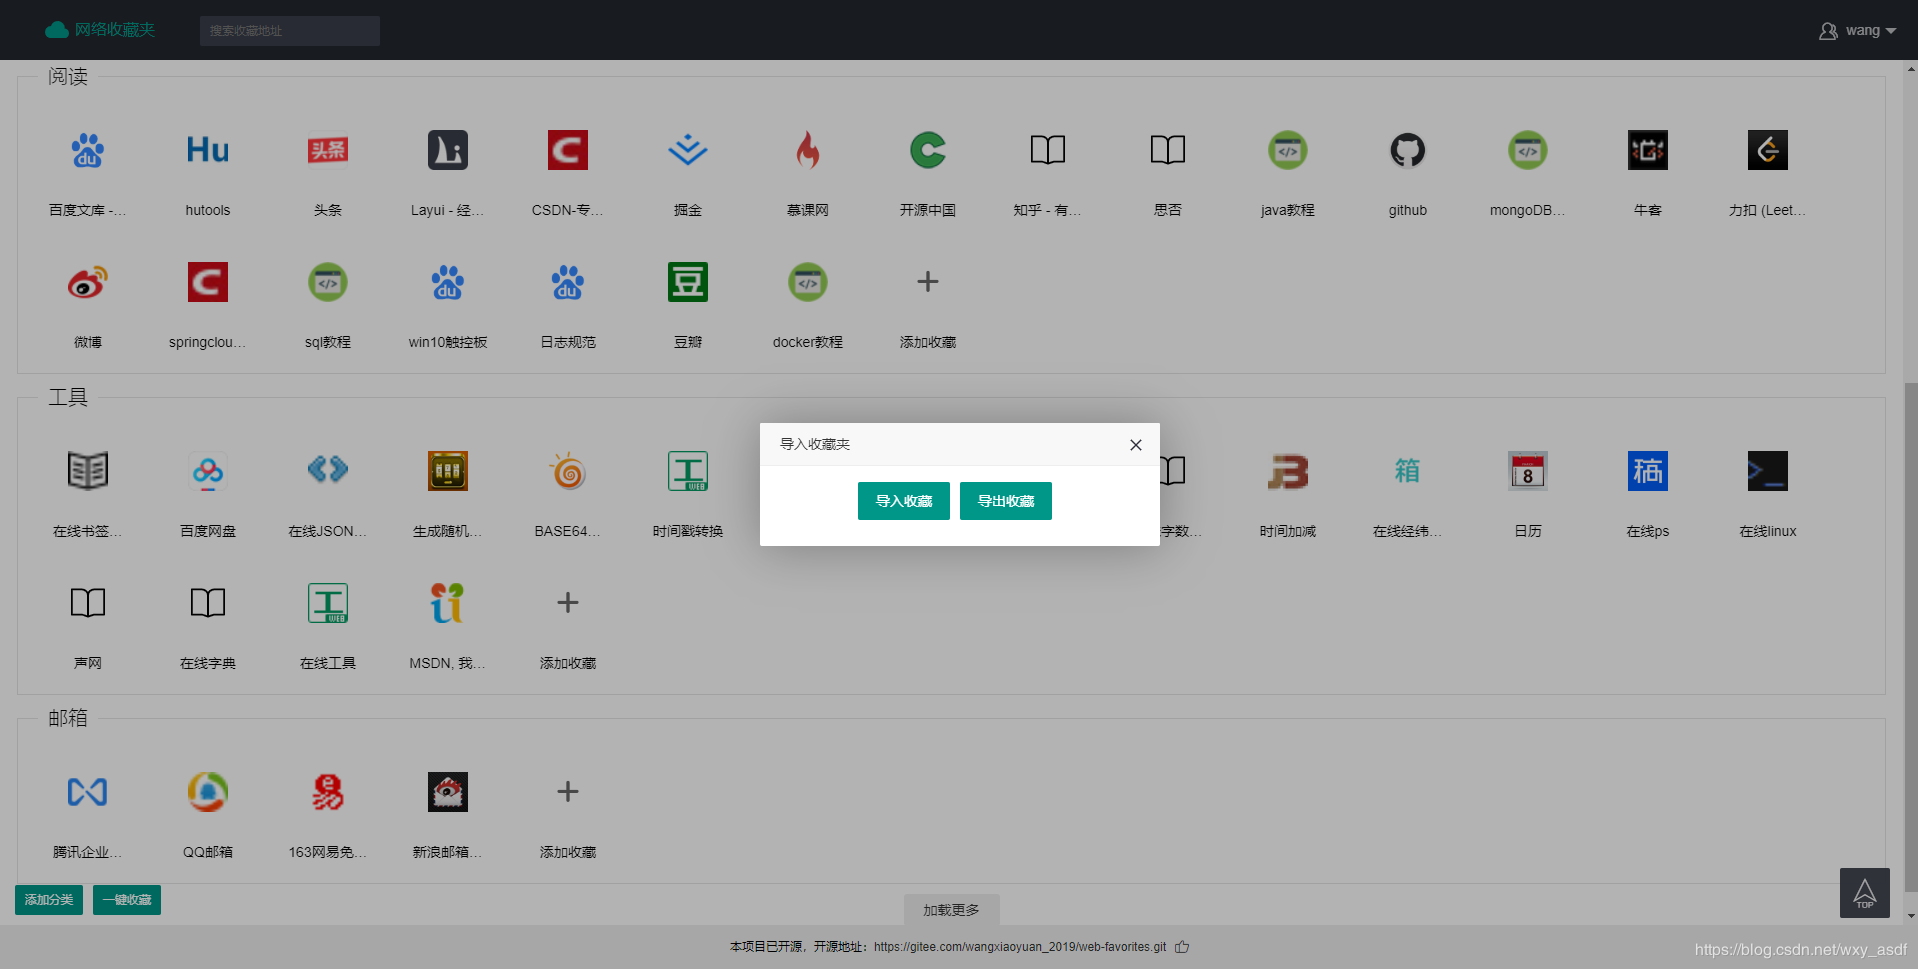Open the sql教程 bookmark icon

click(x=328, y=282)
